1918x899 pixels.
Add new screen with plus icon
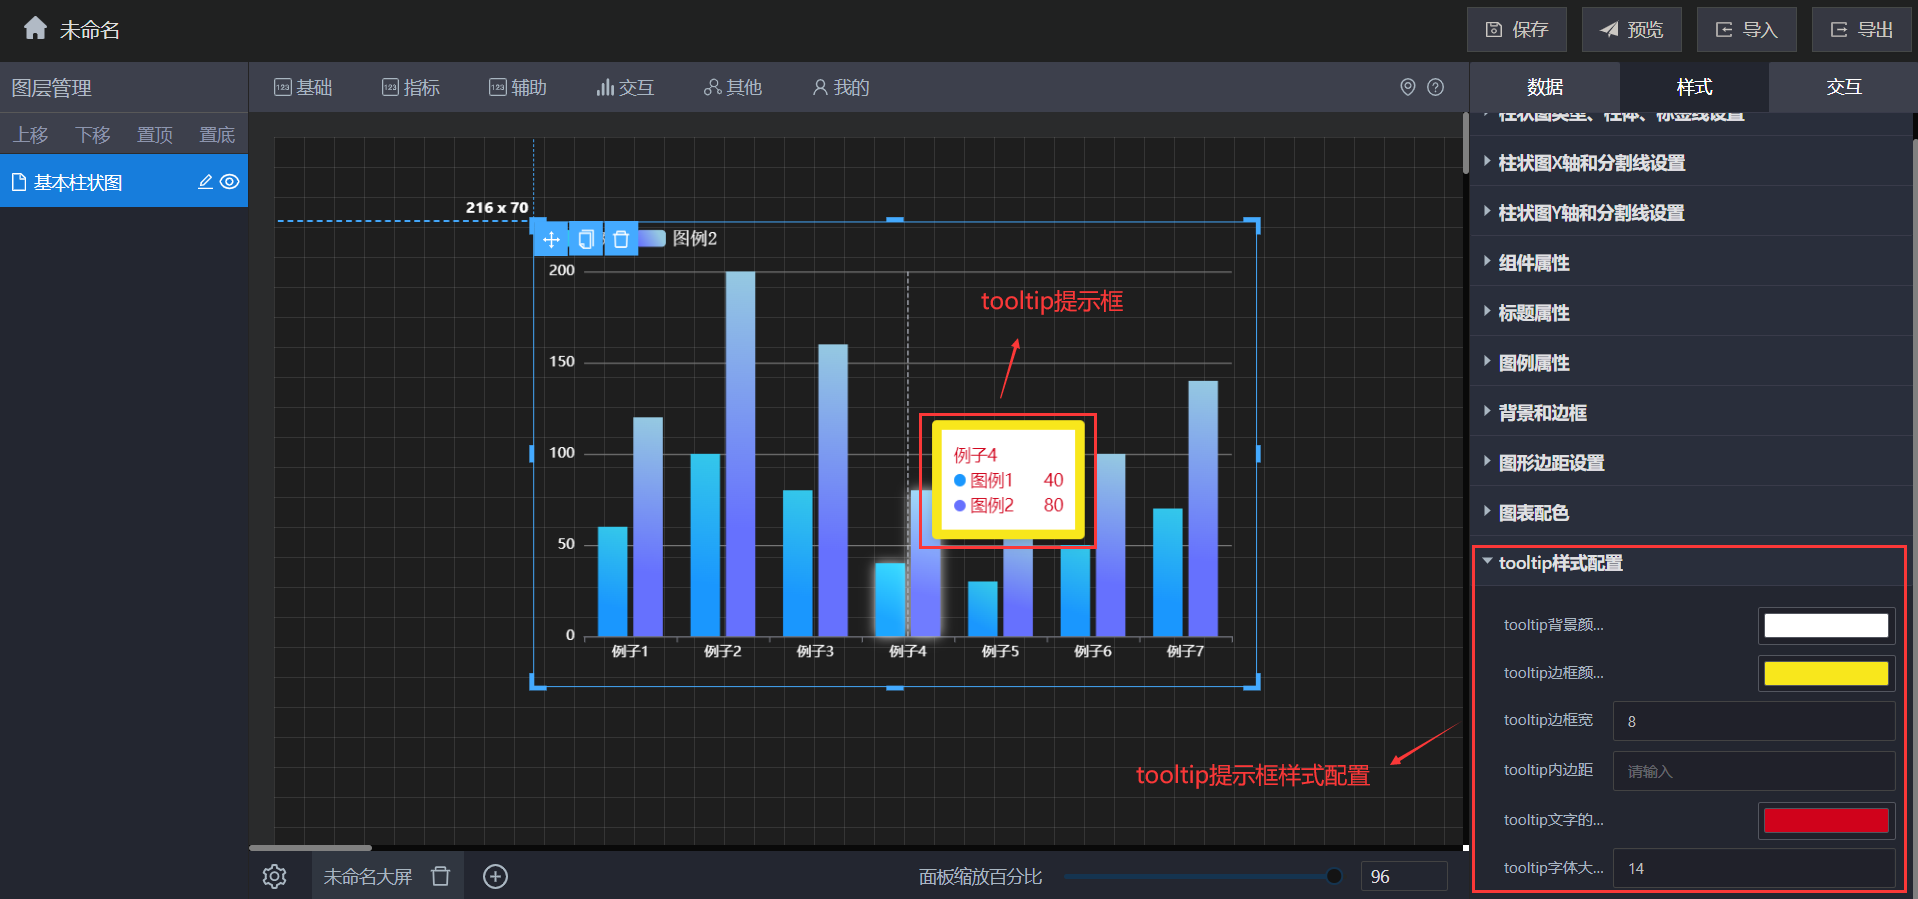[x=495, y=877]
